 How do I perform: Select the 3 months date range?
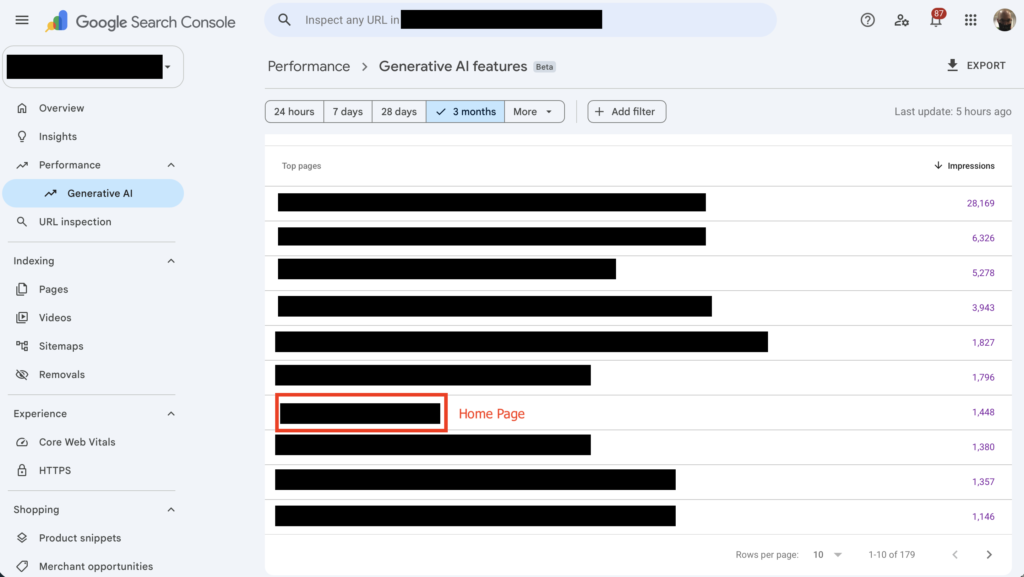coord(466,112)
